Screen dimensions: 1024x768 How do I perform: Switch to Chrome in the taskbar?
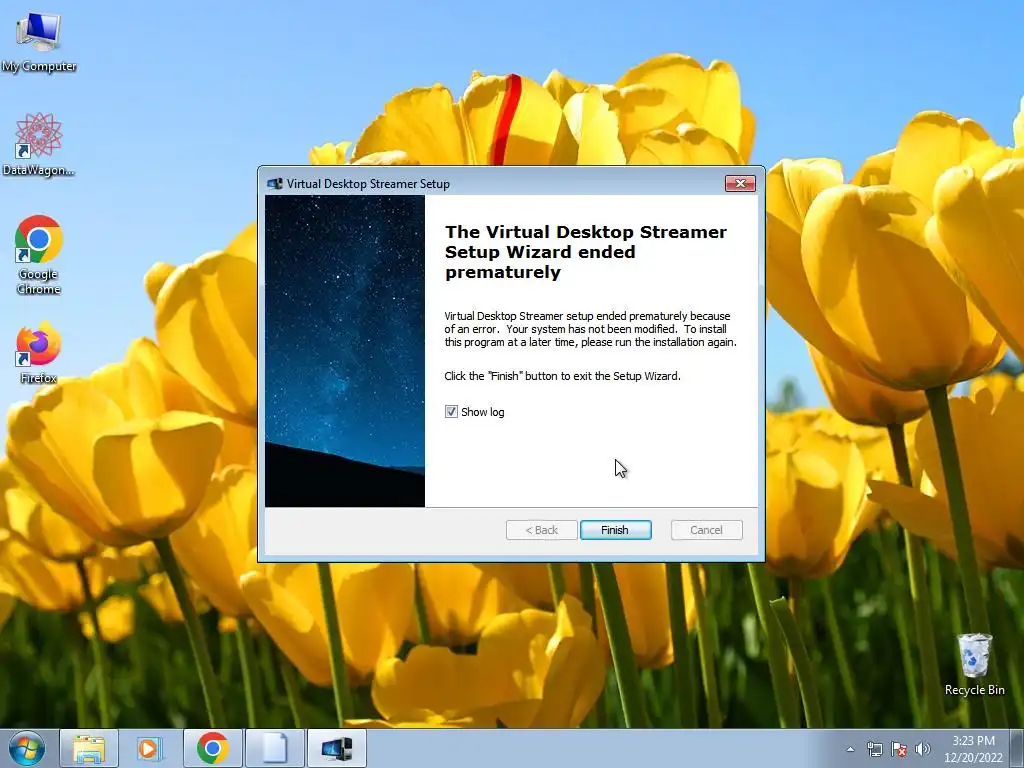tap(212, 748)
